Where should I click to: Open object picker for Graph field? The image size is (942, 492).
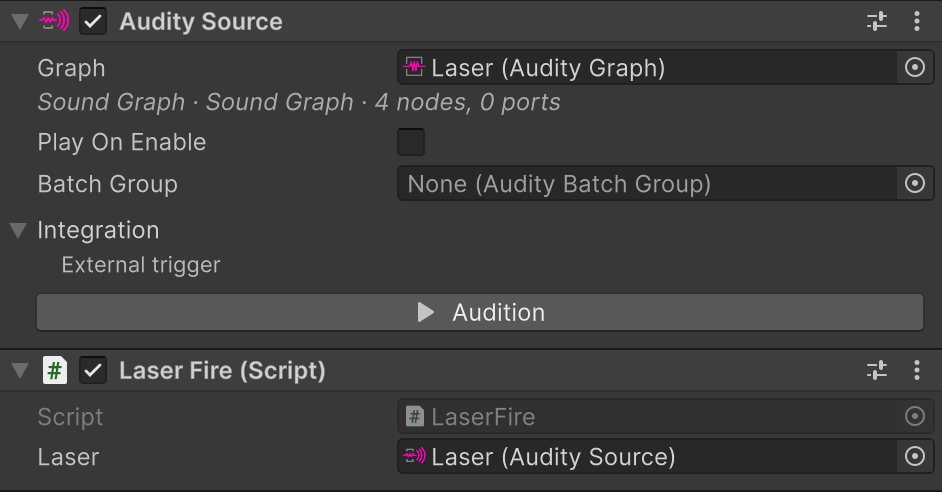pos(915,67)
